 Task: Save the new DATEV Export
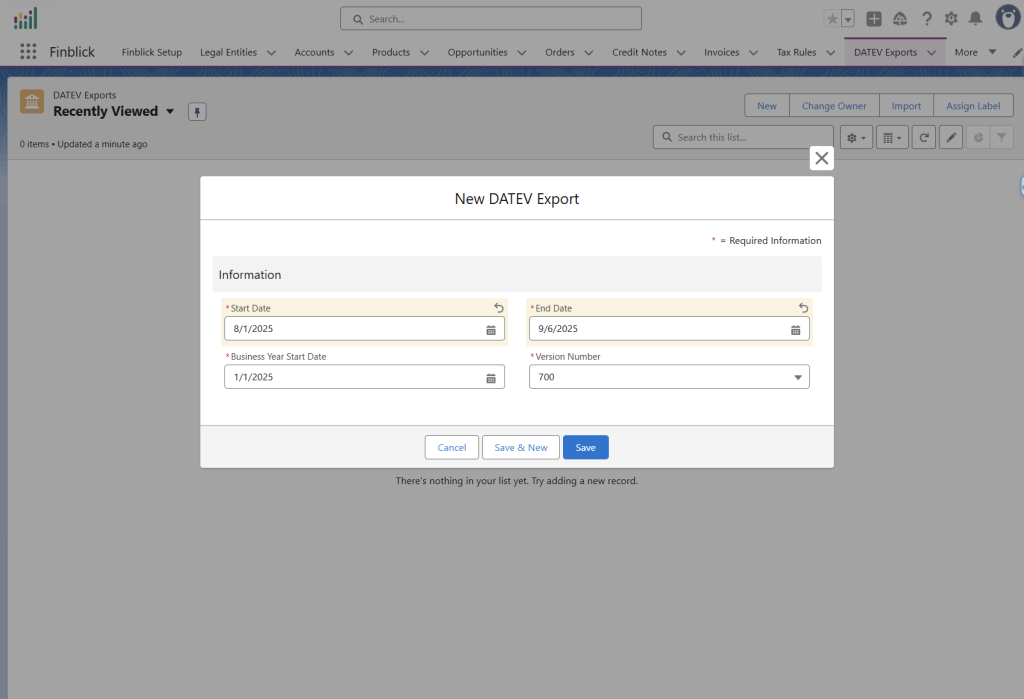585,447
